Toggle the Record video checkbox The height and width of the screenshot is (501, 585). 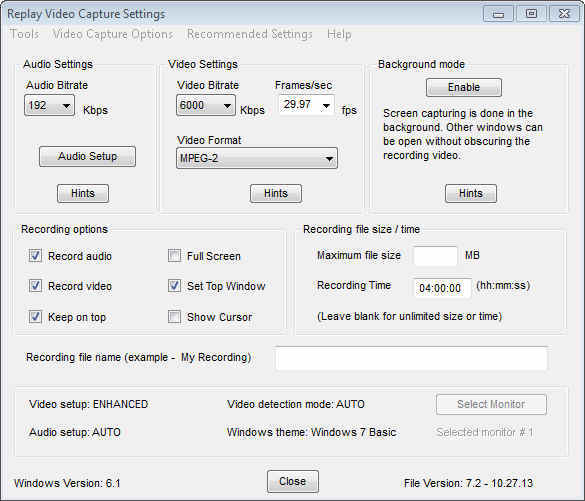coord(35,286)
